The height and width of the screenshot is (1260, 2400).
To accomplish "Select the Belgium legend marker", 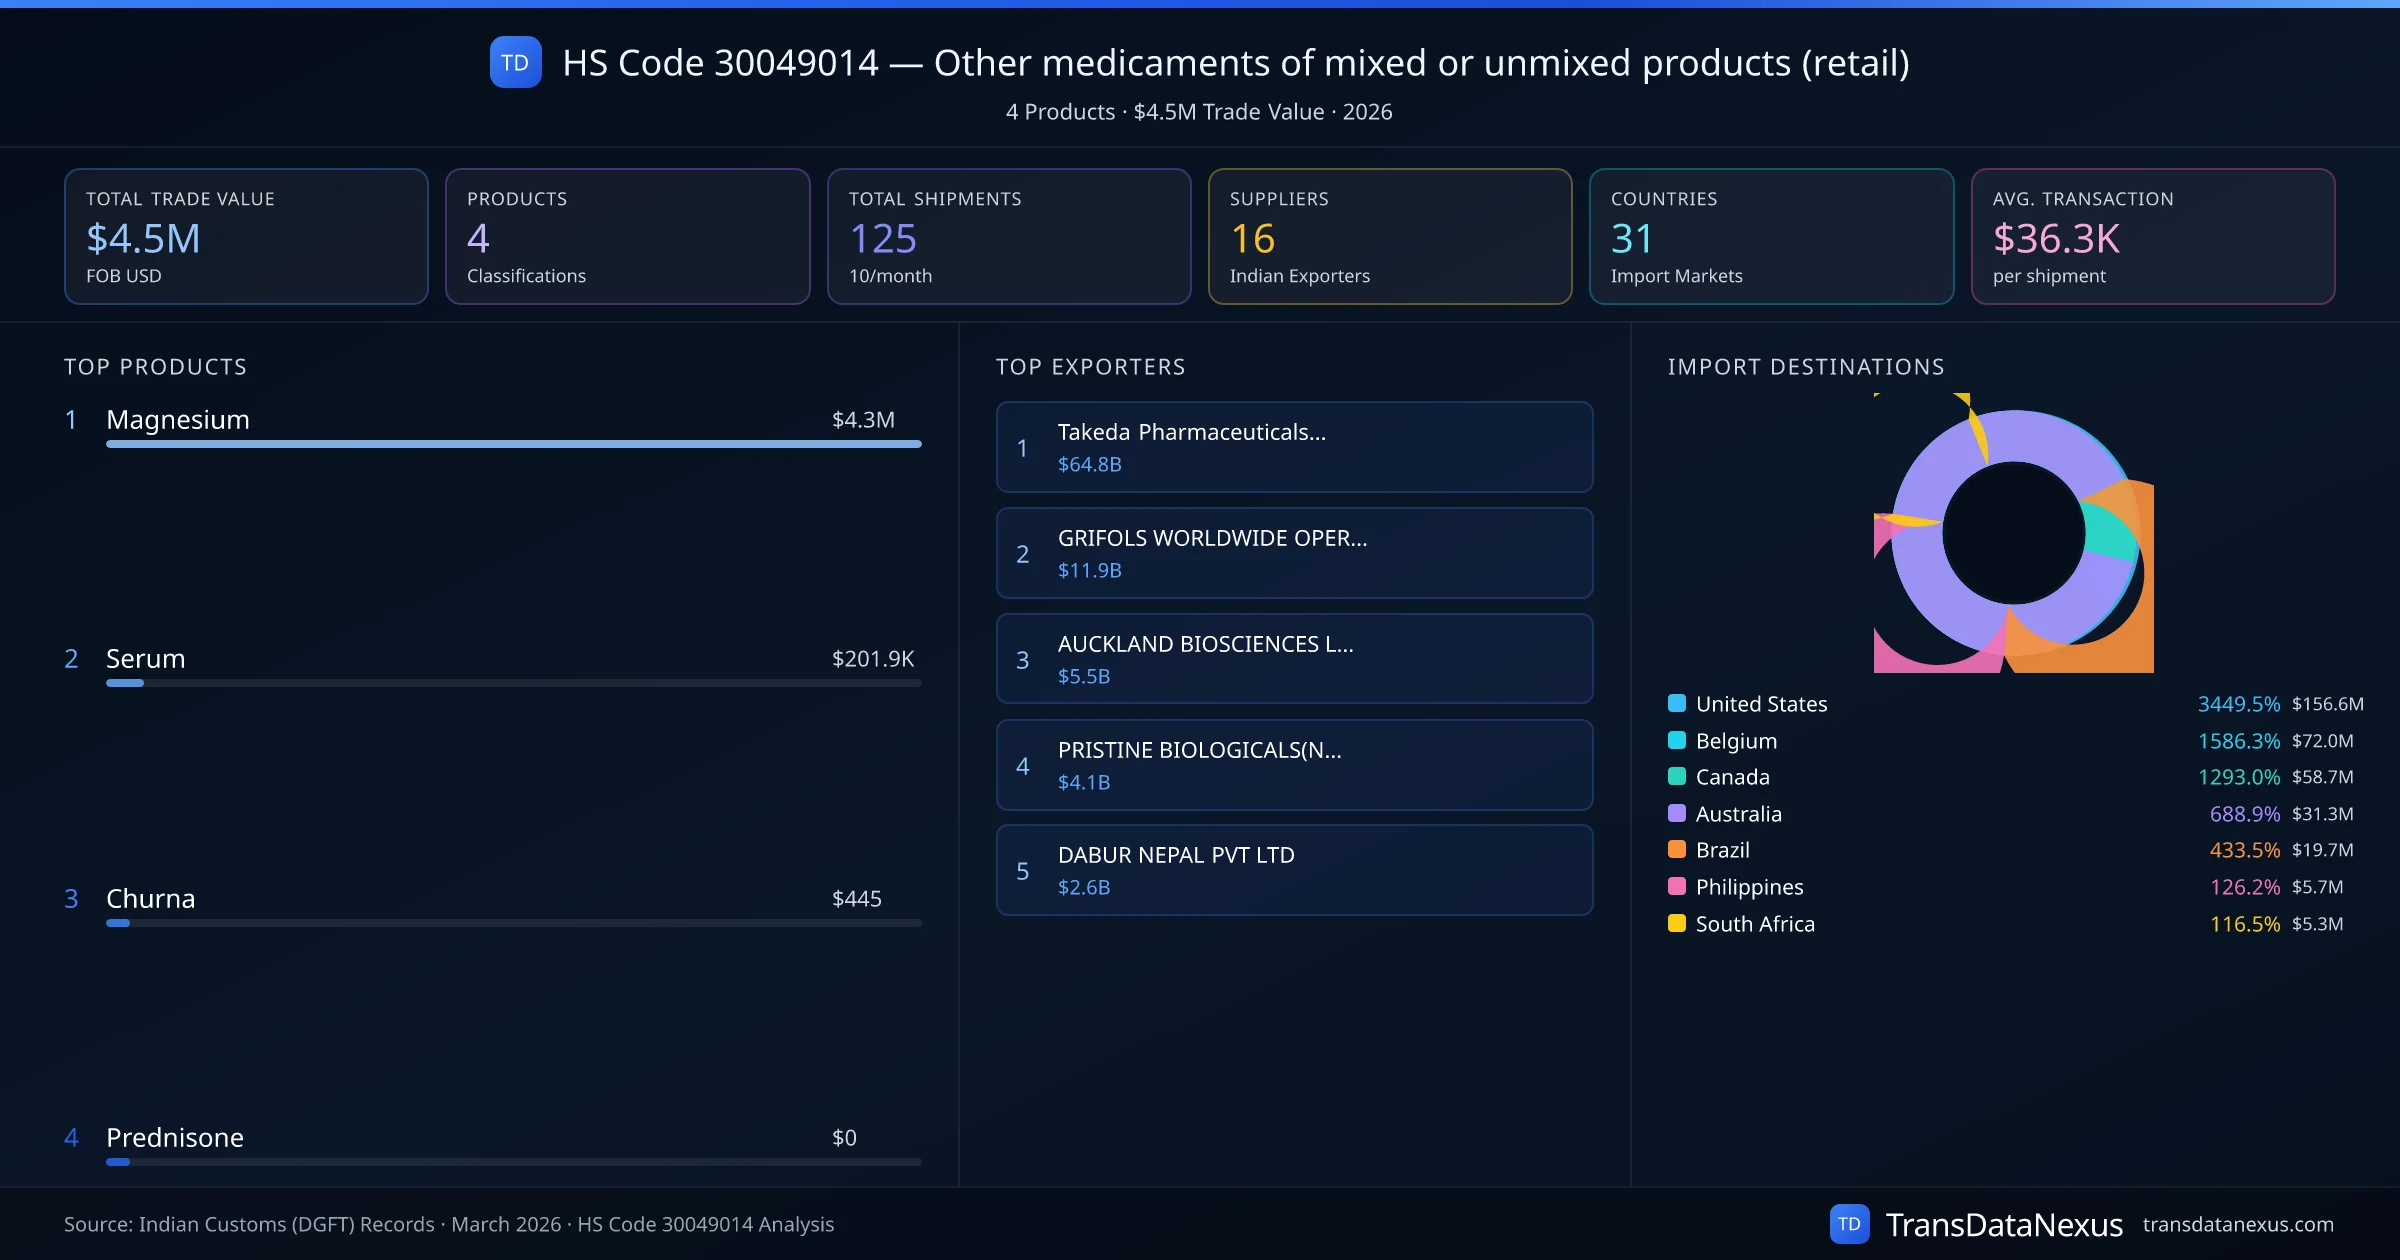I will coord(1676,740).
